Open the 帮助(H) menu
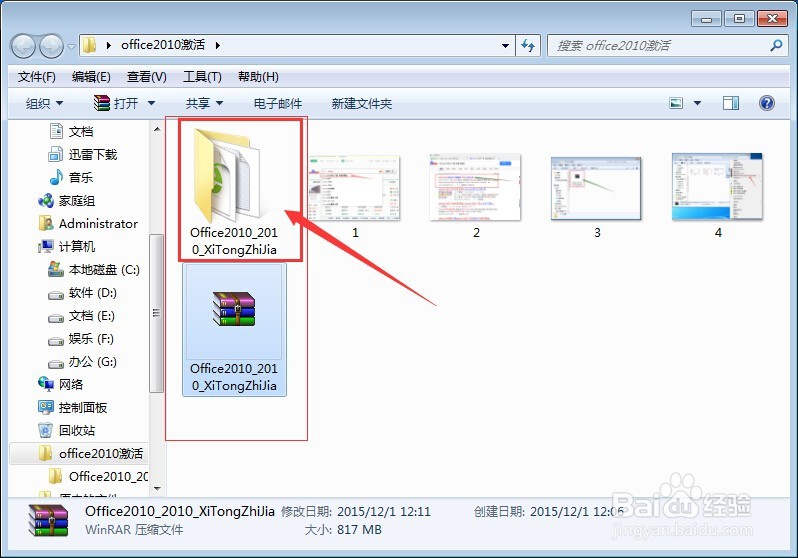798x558 pixels. (x=258, y=77)
